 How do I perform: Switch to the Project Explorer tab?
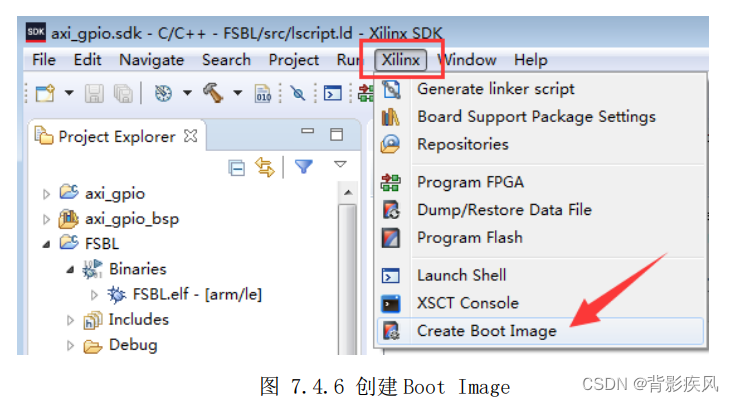(116, 136)
